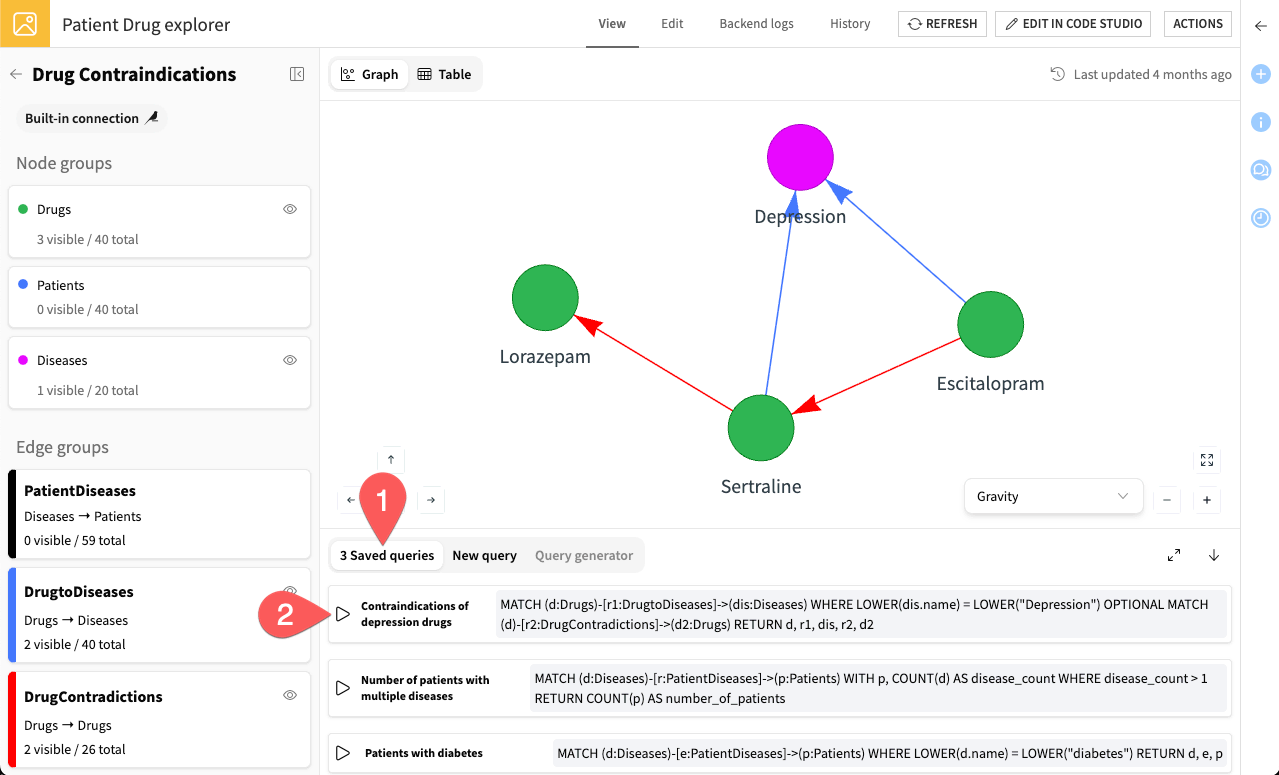
Task: Open the comments panel icon on the right sidebar
Action: click(1260, 170)
